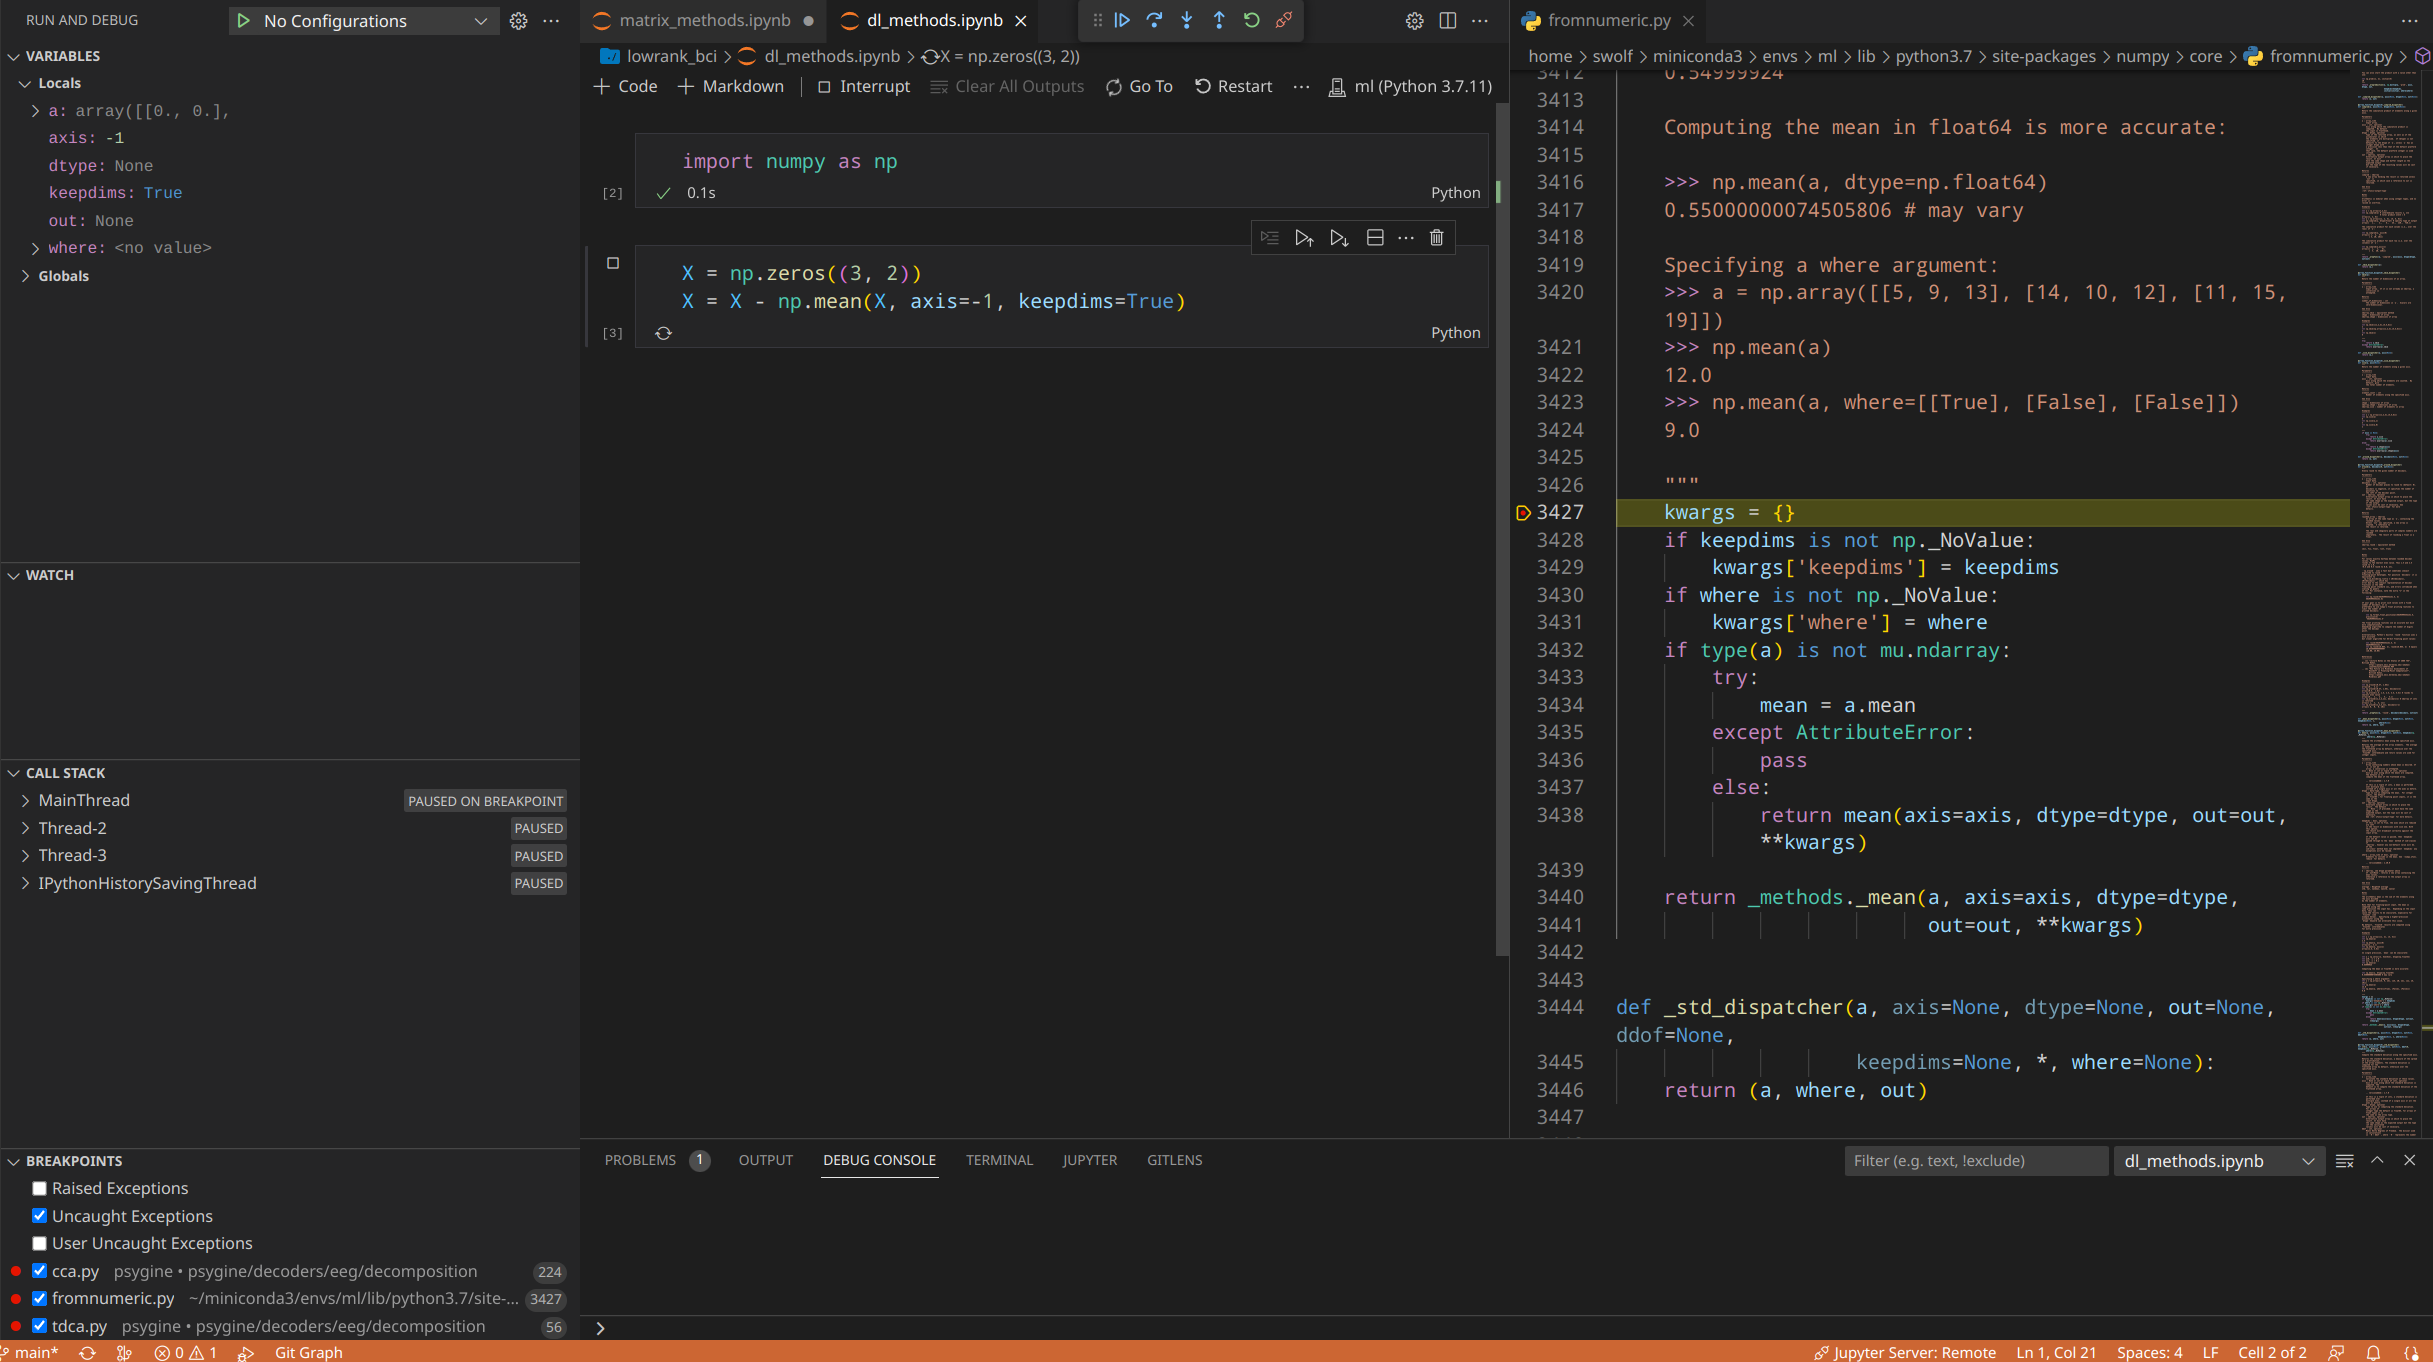Viewport: 2433px width, 1362px height.
Task: Run by line in cell toolbar
Action: point(1269,237)
